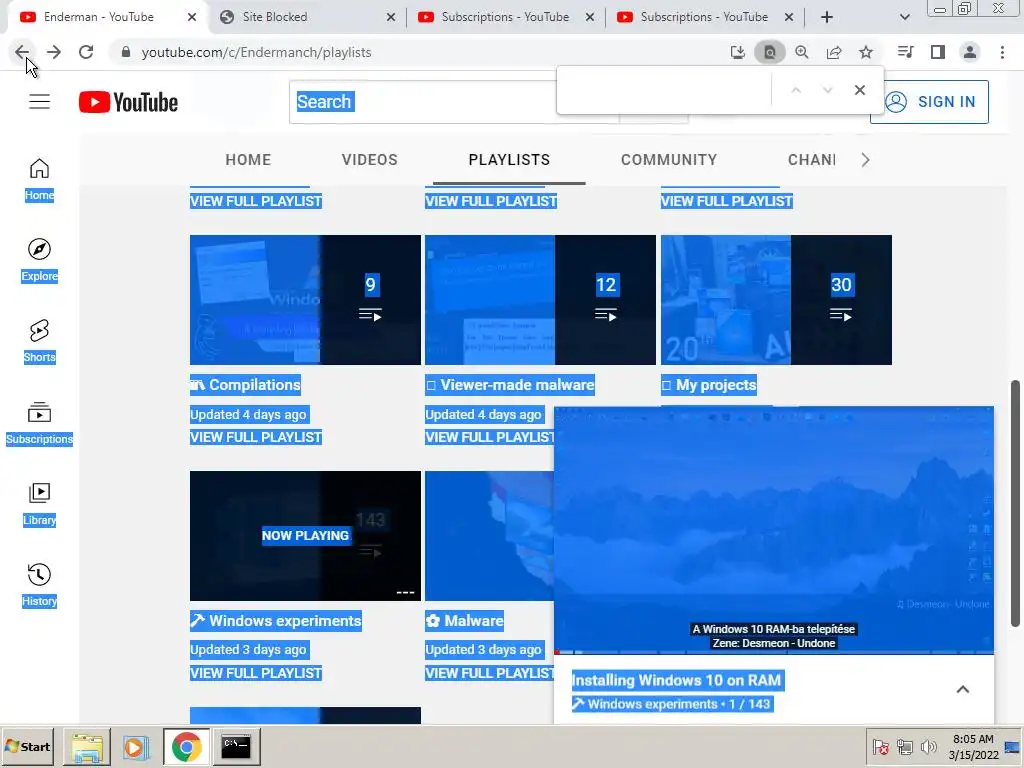Go to YouTube home via the logo
This screenshot has height=768, width=1024.
click(x=128, y=102)
